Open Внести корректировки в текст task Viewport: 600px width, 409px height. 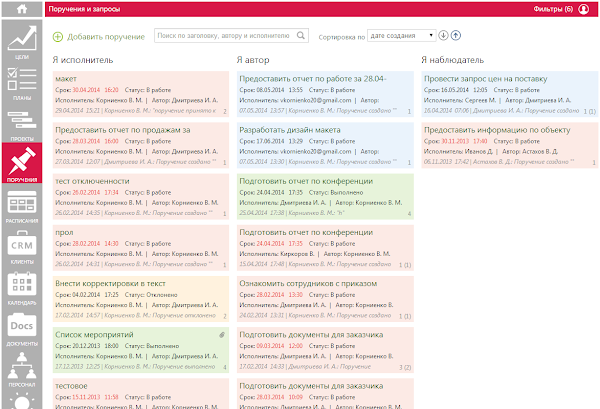[110, 284]
